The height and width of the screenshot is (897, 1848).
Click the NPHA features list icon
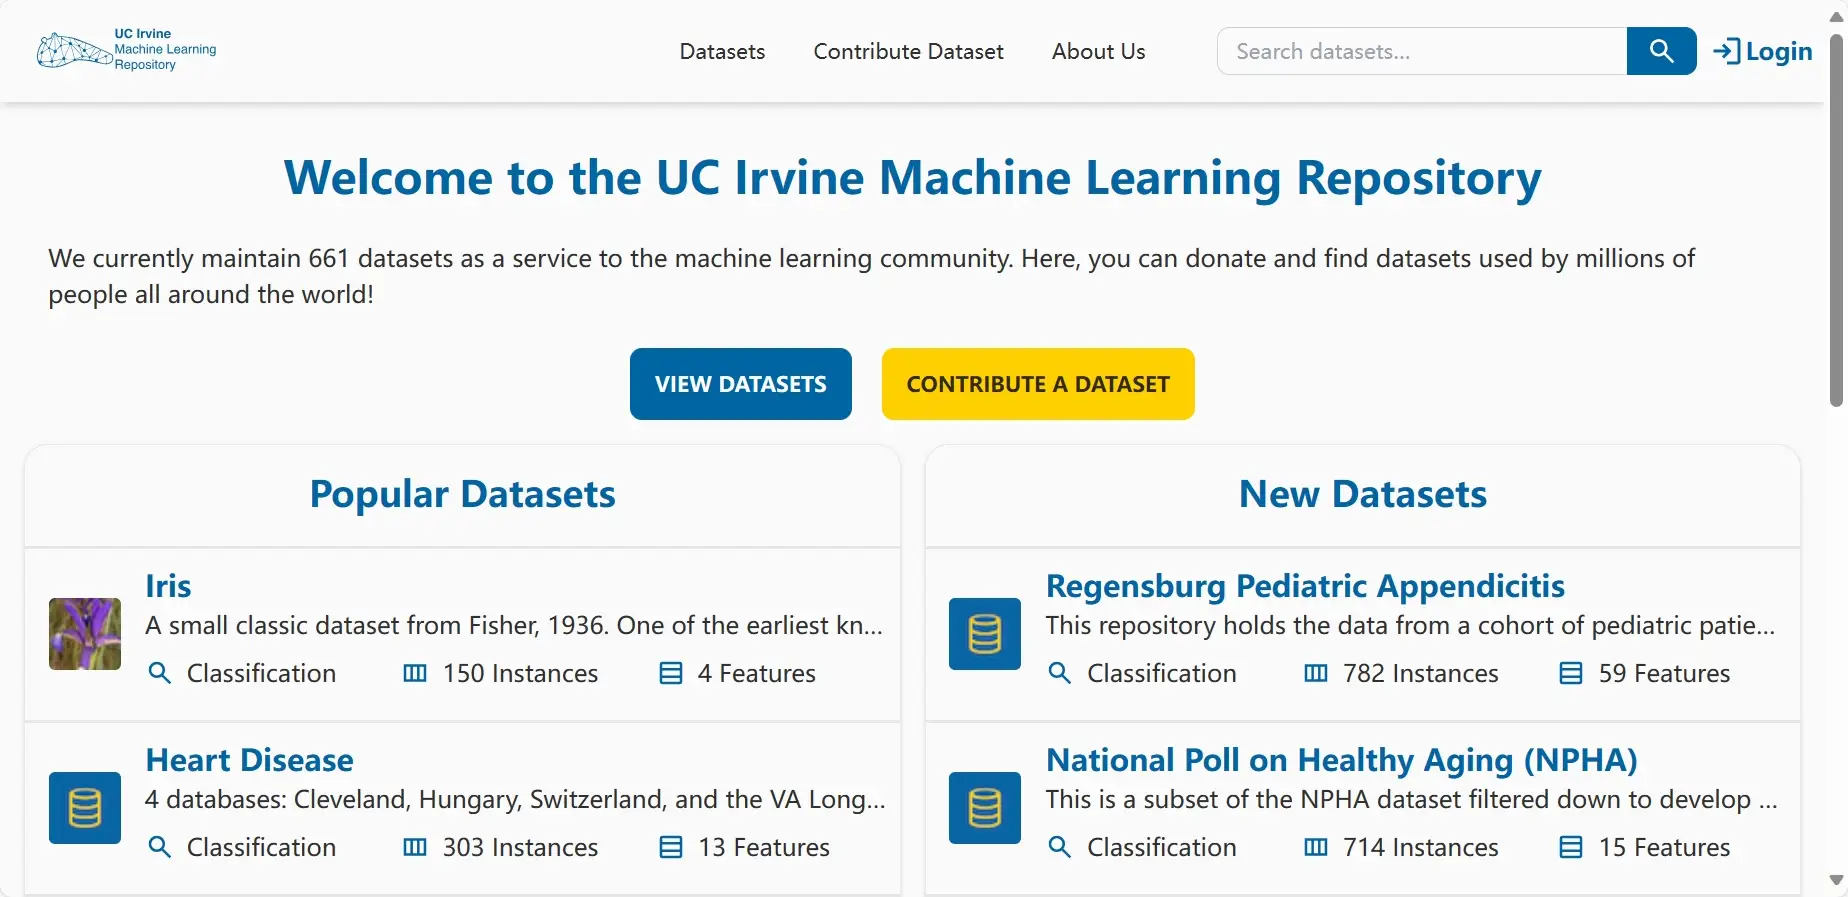(x=1571, y=847)
